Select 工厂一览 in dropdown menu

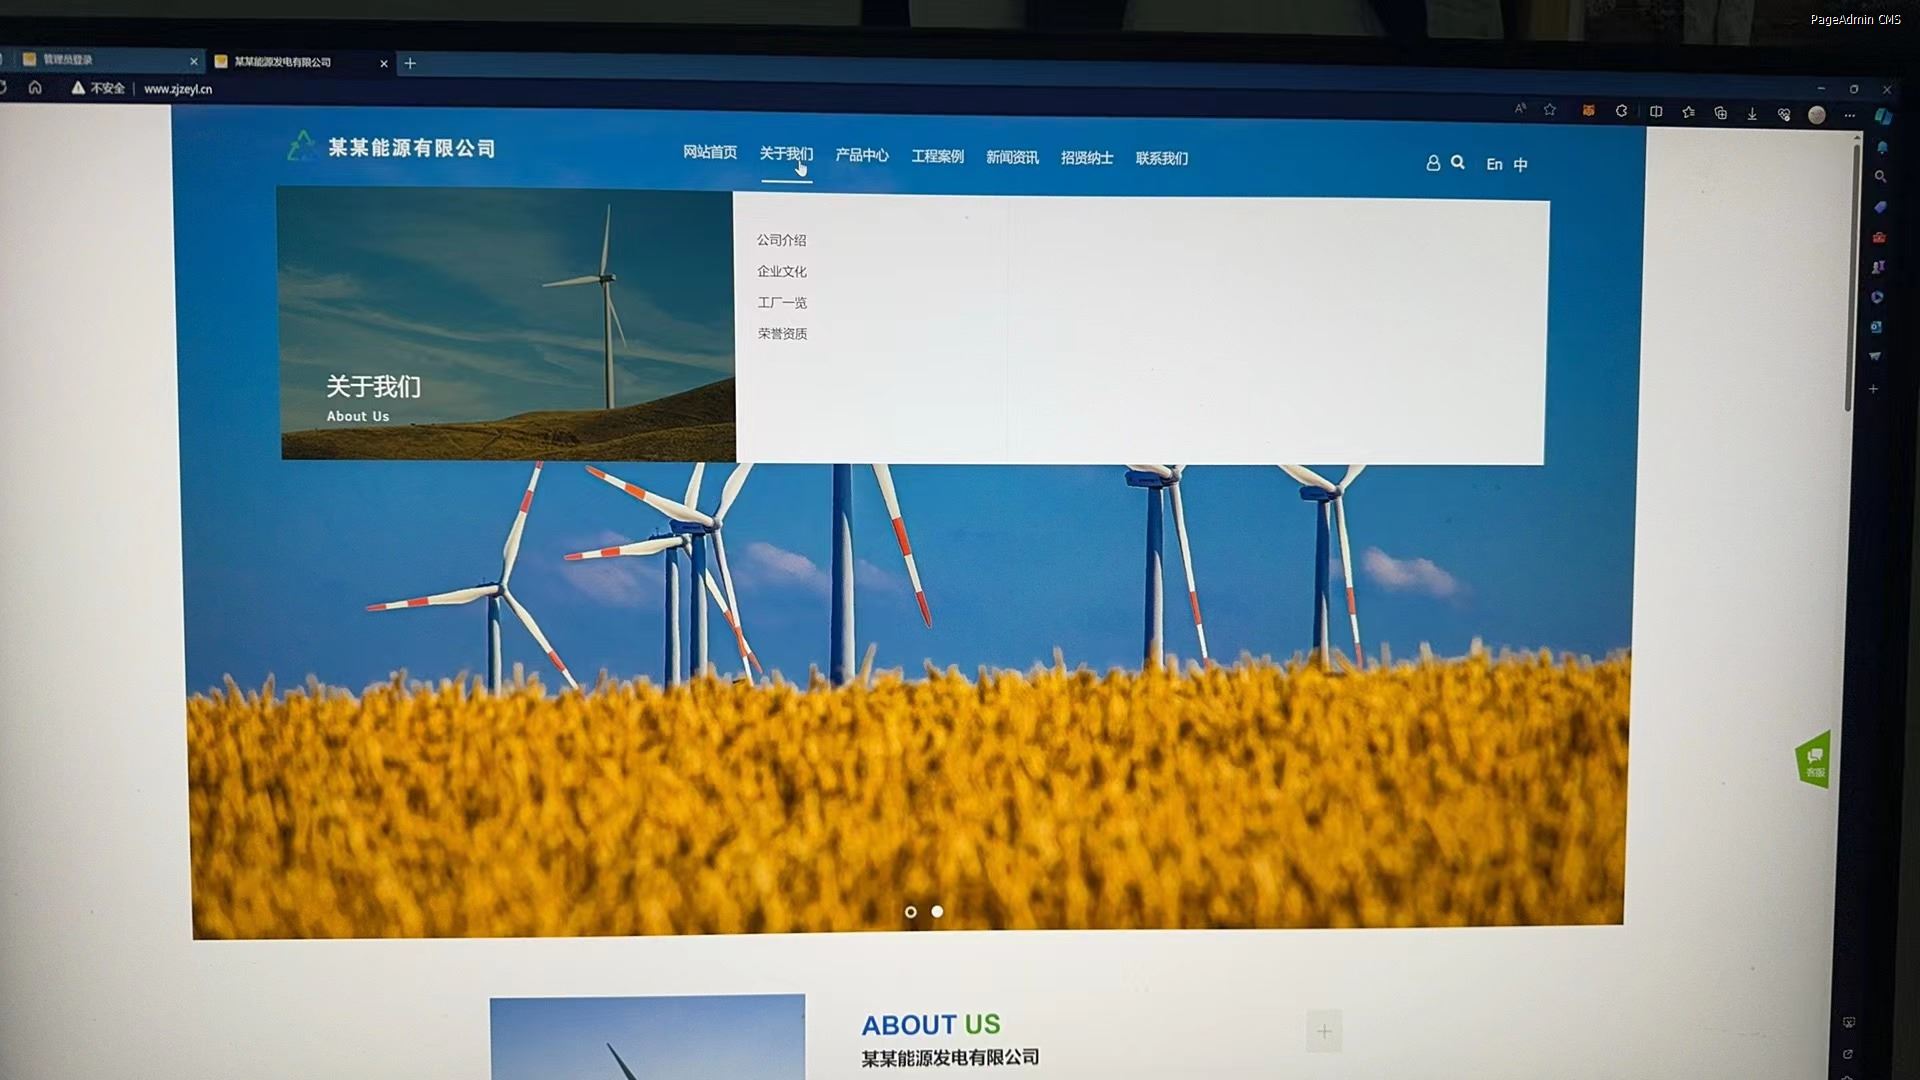[x=782, y=302]
